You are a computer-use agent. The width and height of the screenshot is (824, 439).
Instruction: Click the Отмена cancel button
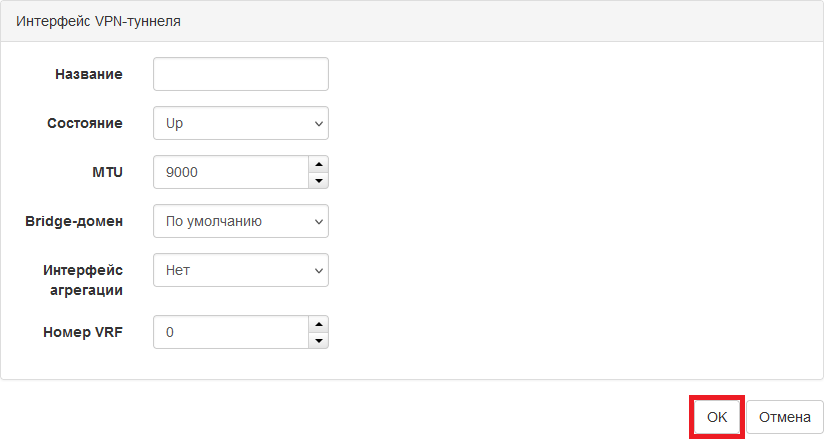[x=785, y=417]
